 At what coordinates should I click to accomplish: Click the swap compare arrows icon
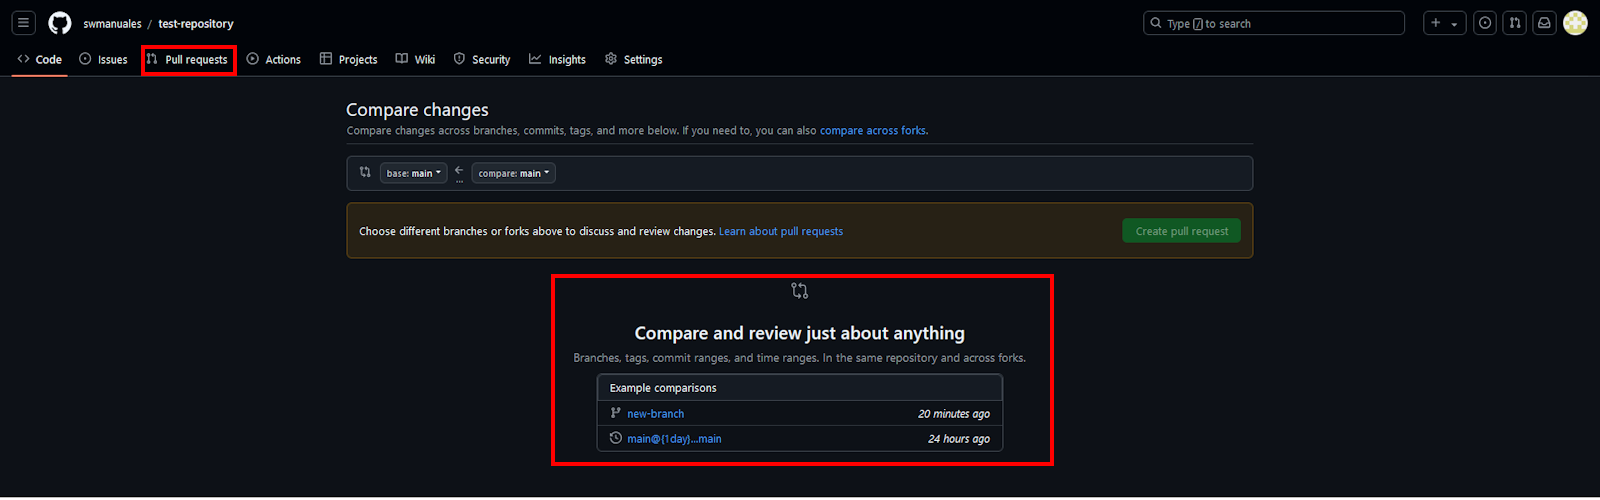point(365,172)
